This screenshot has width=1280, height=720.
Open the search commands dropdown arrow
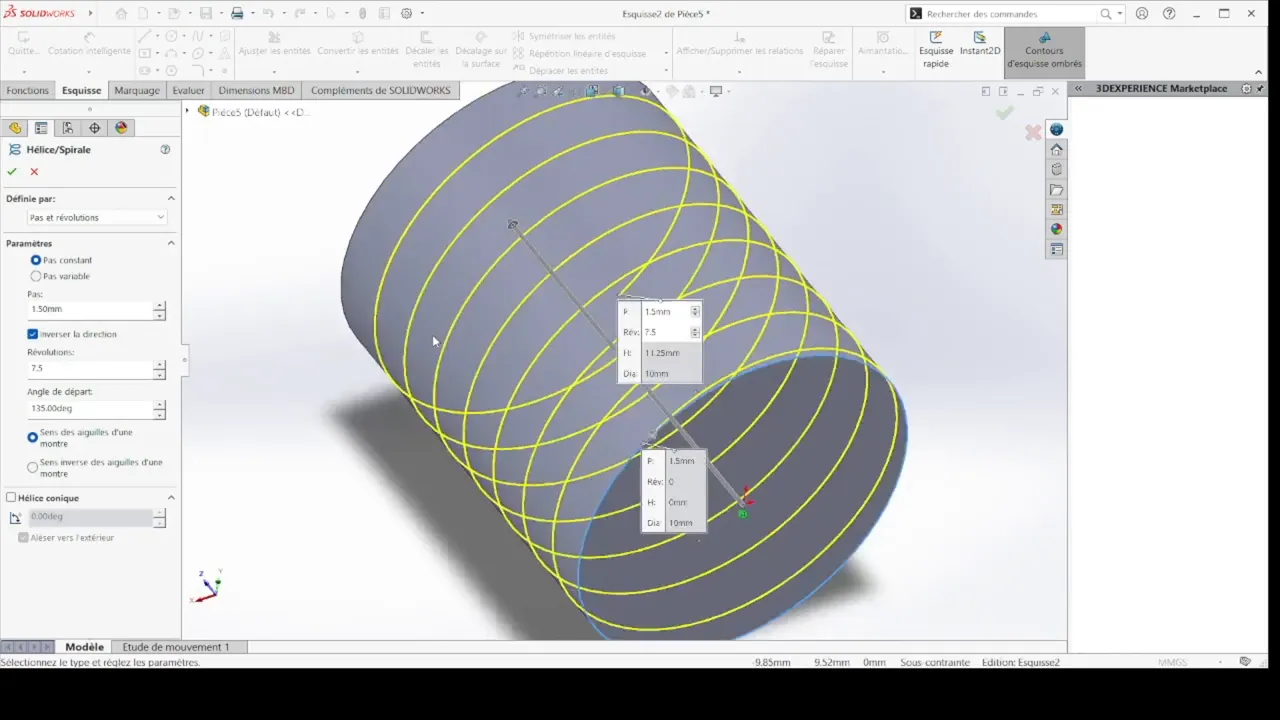coord(1120,14)
